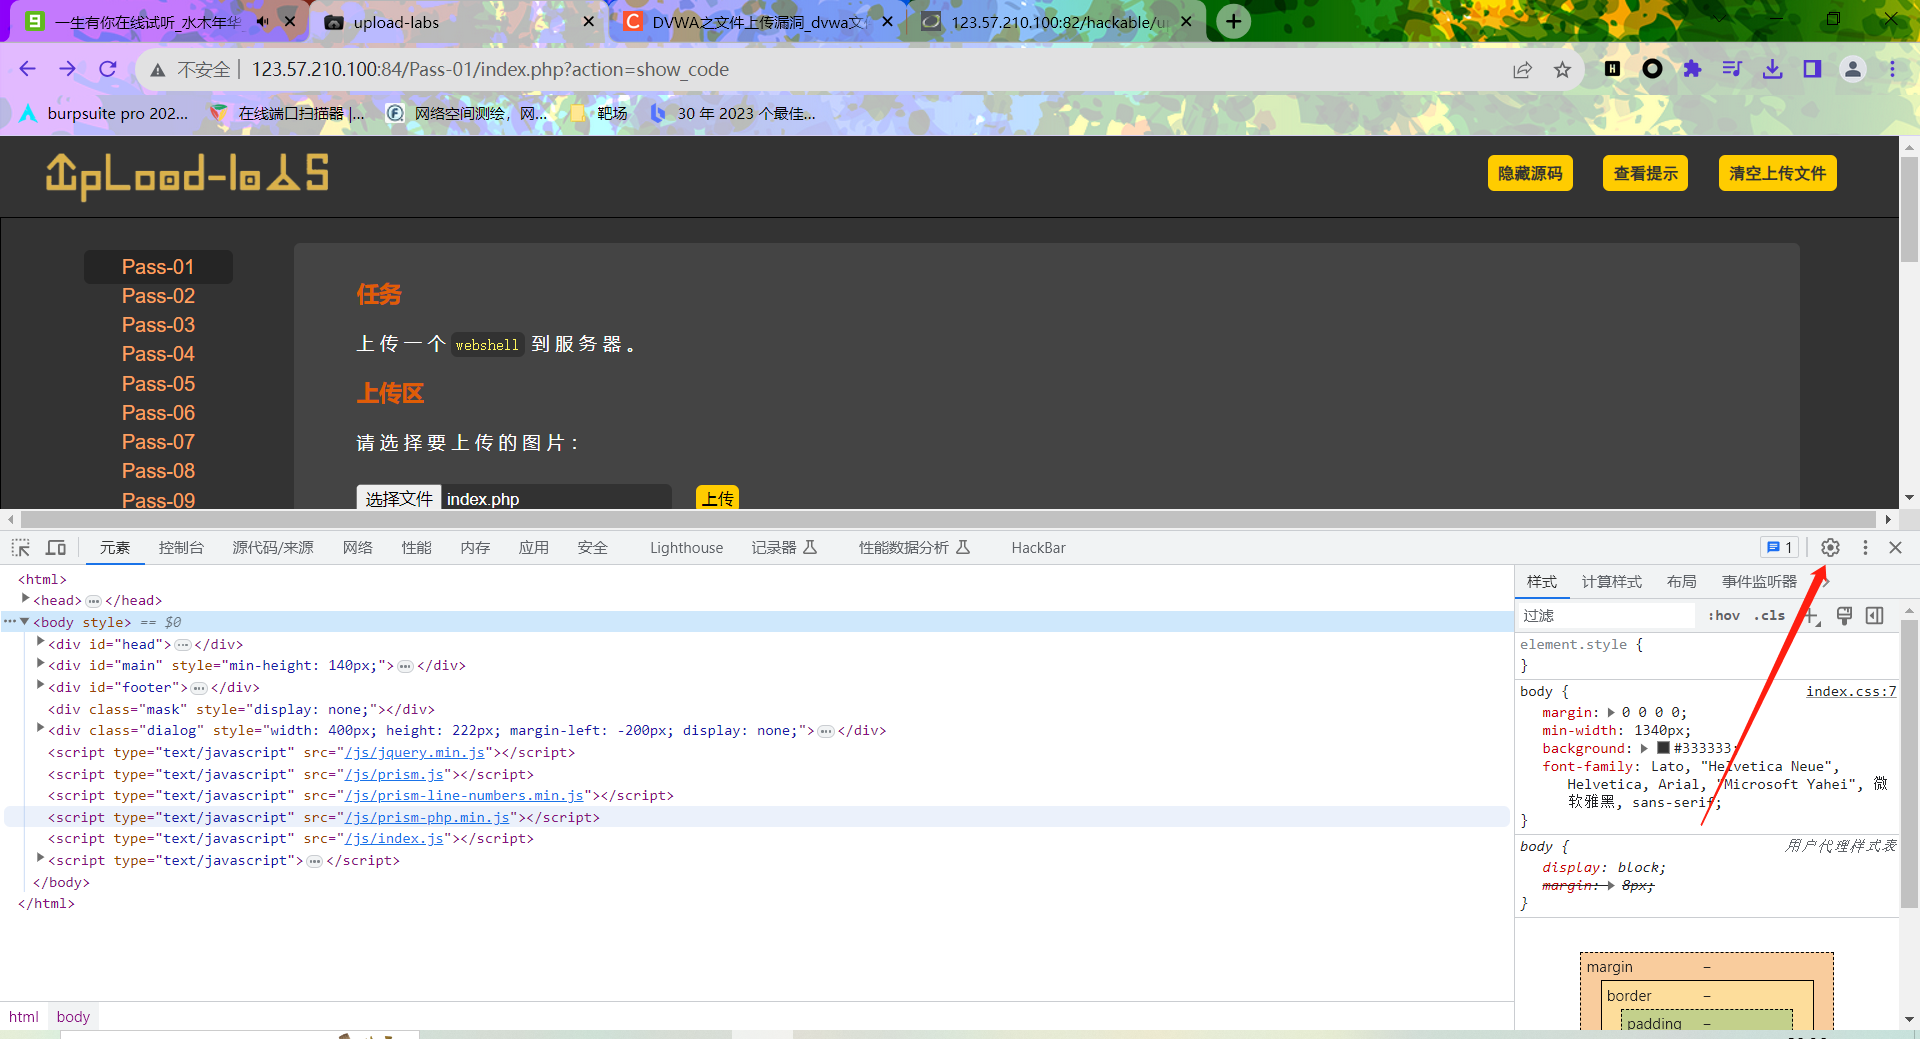The width and height of the screenshot is (1920, 1039).
Task: Toggle :hov element state panel
Action: click(1724, 615)
